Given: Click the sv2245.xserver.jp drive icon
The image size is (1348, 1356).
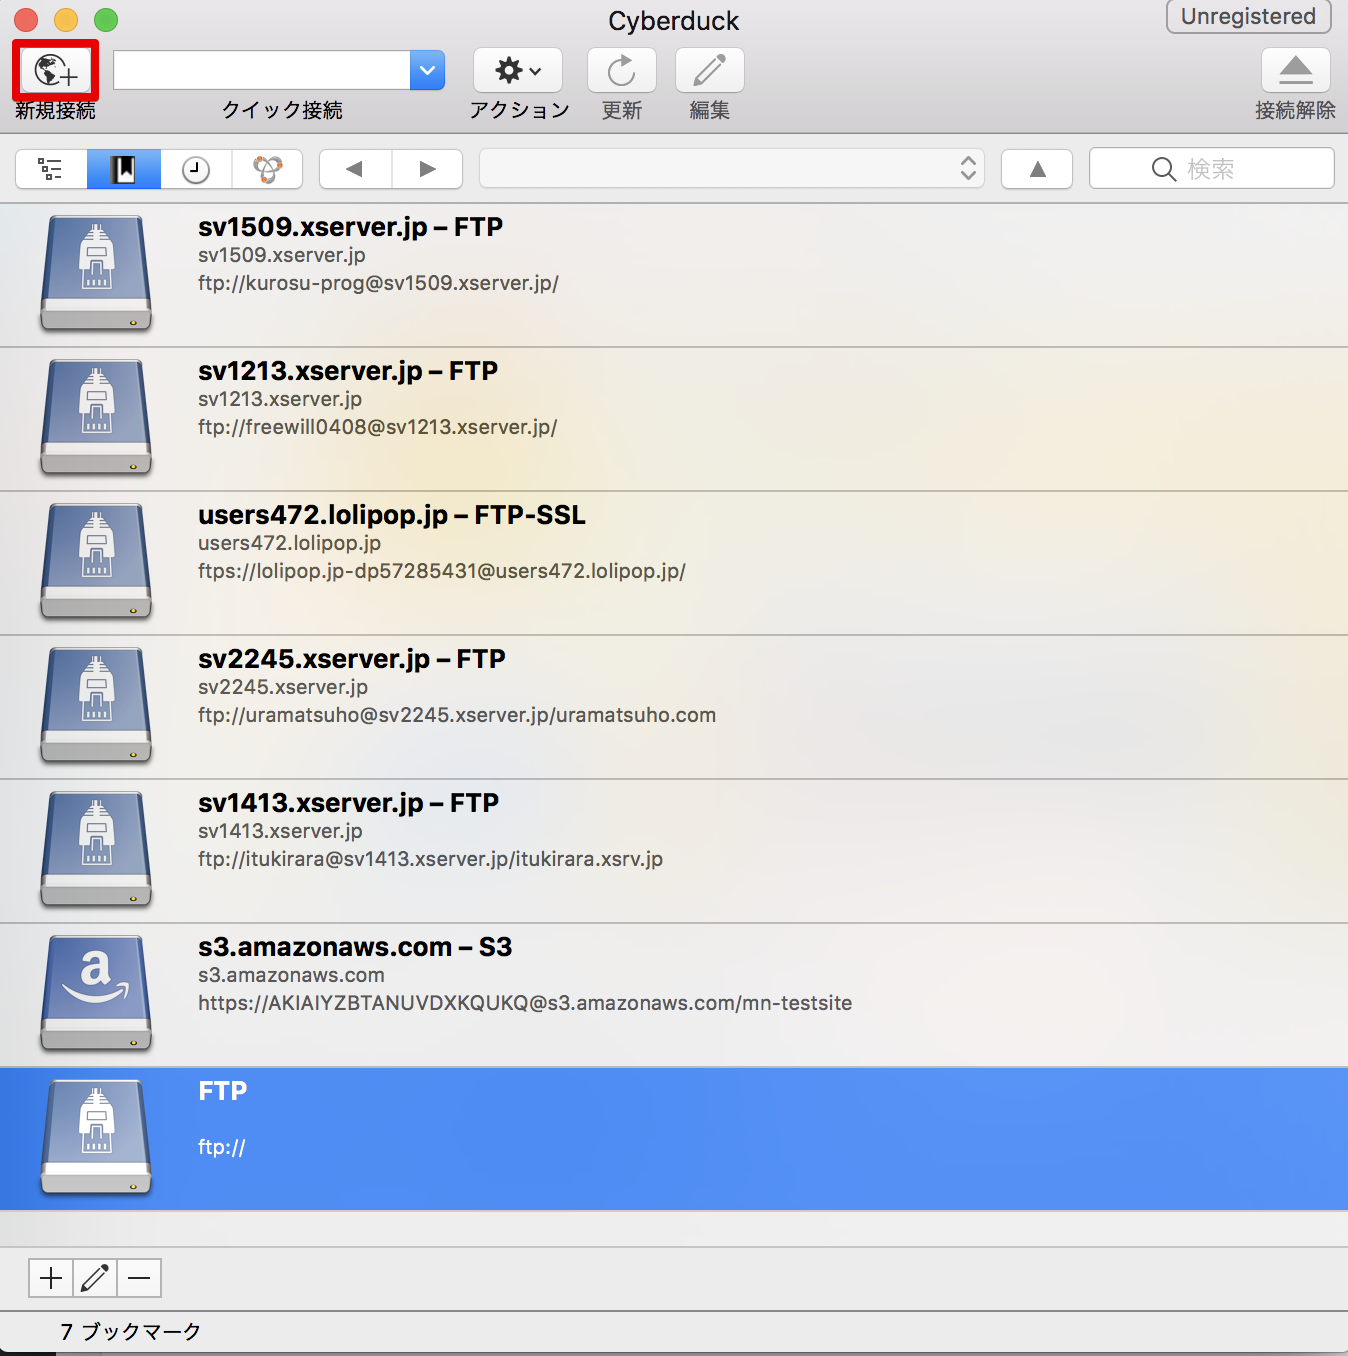Looking at the screenshot, I should click(96, 705).
